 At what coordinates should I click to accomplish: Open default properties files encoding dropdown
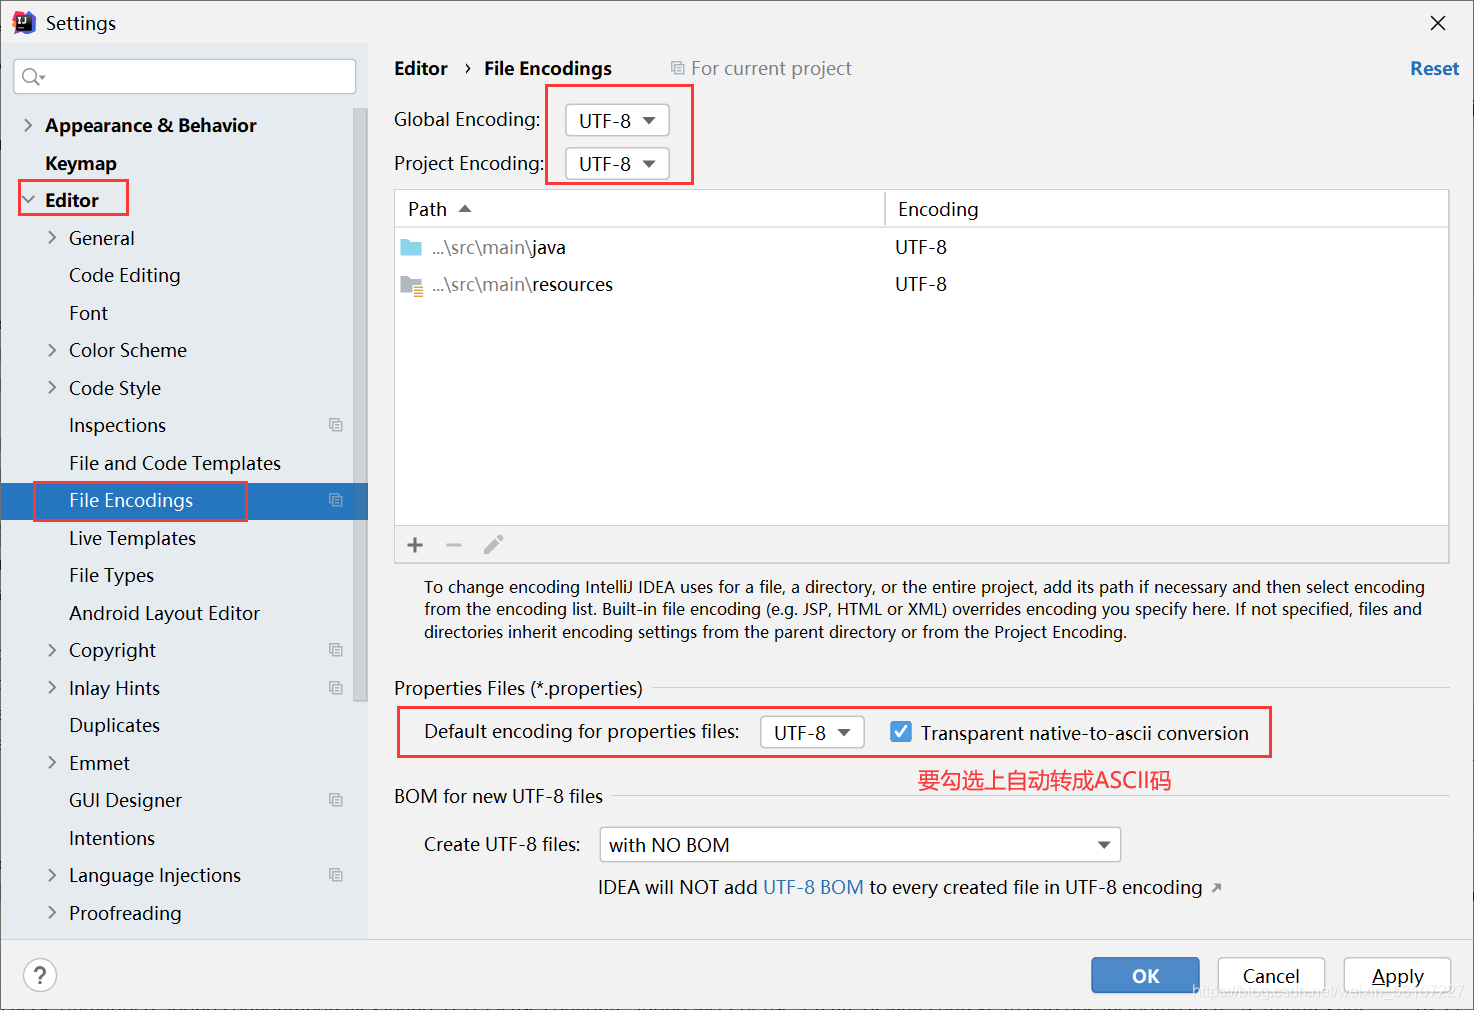(812, 732)
